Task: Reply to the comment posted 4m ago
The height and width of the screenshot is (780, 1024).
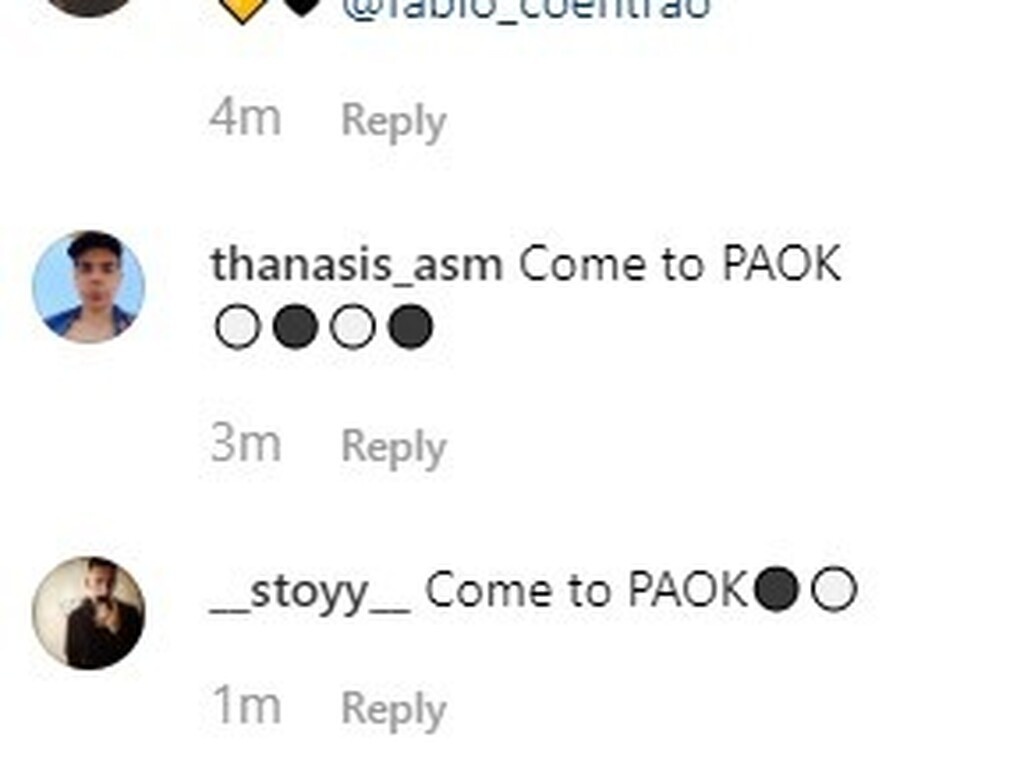Action: tap(394, 122)
